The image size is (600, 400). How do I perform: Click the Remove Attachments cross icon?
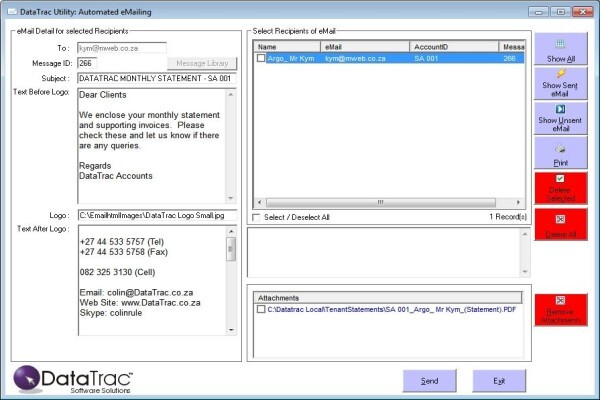pyautogui.click(x=560, y=300)
